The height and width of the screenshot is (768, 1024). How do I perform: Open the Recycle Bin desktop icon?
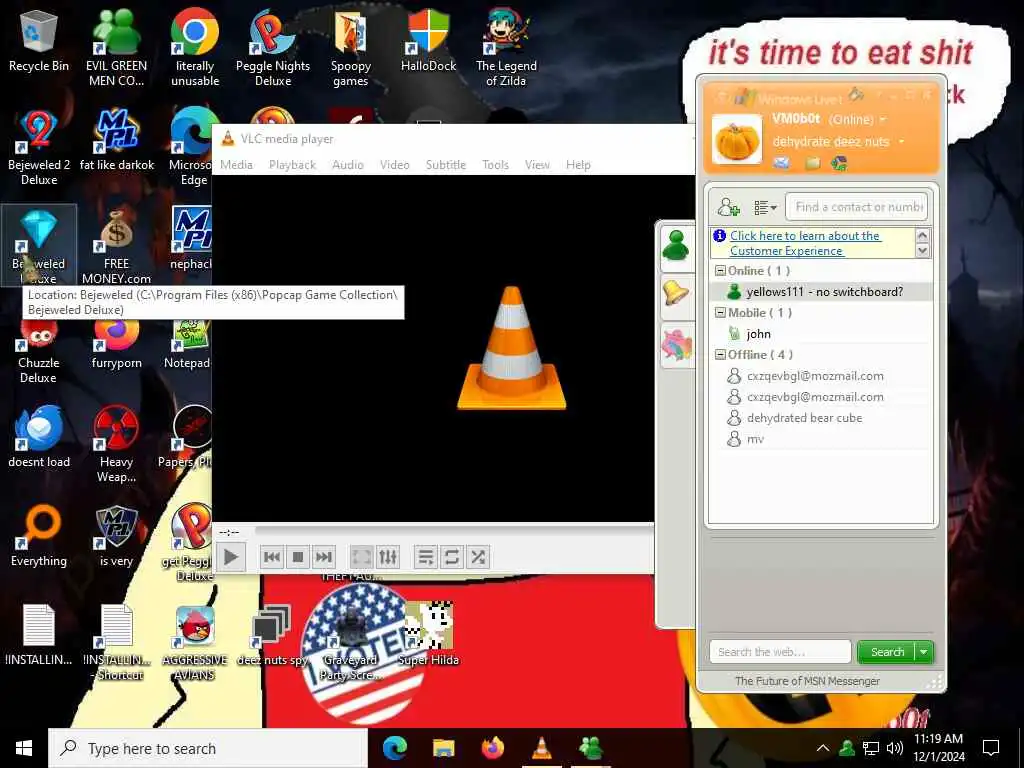[39, 40]
